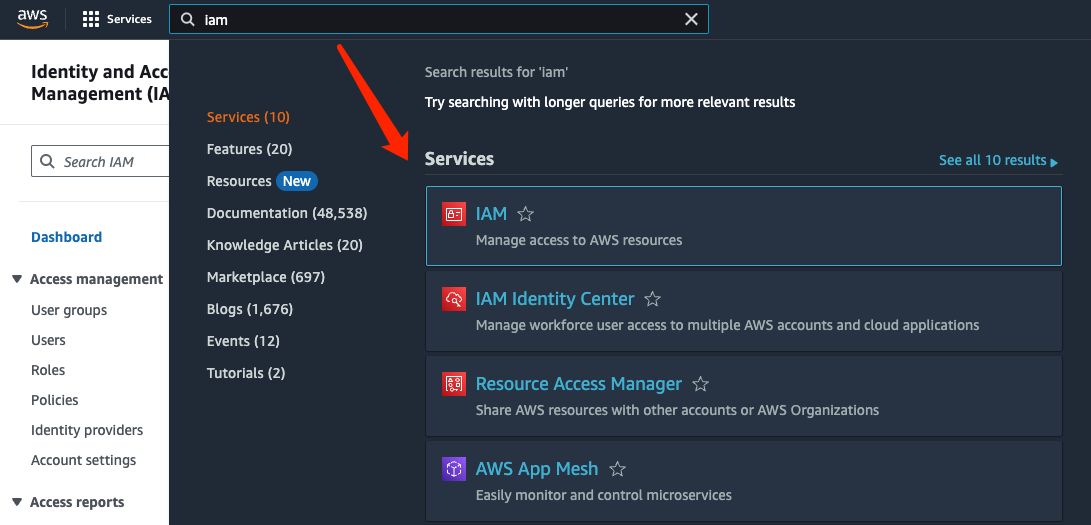The height and width of the screenshot is (525, 1091).
Task: Favorite IAM with its star icon
Action: pos(525,214)
